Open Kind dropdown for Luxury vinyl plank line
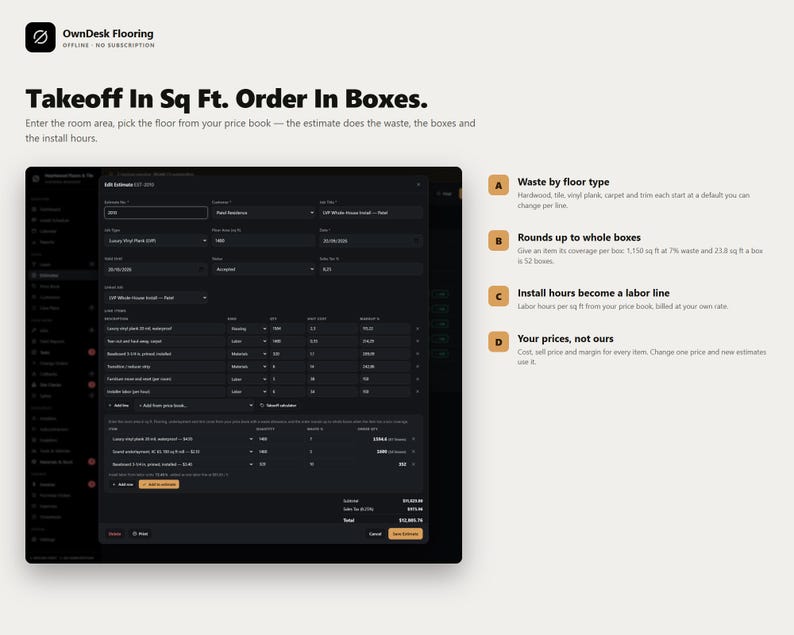The image size is (794, 635). click(x=248, y=329)
